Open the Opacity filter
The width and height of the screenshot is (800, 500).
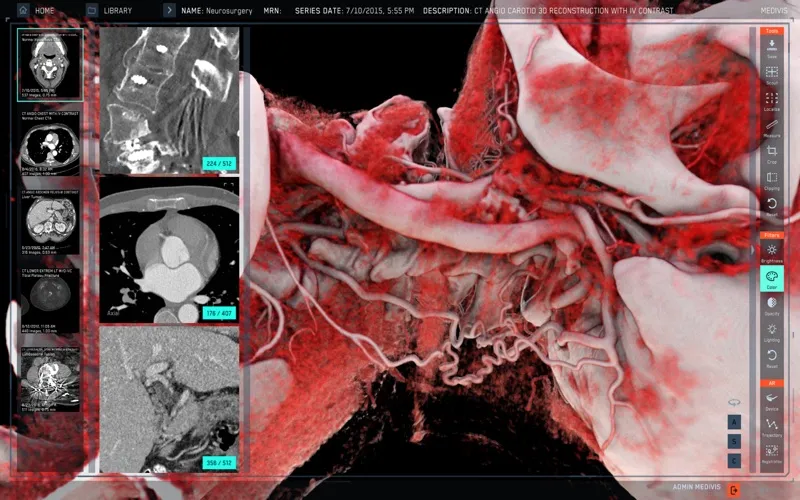point(771,306)
